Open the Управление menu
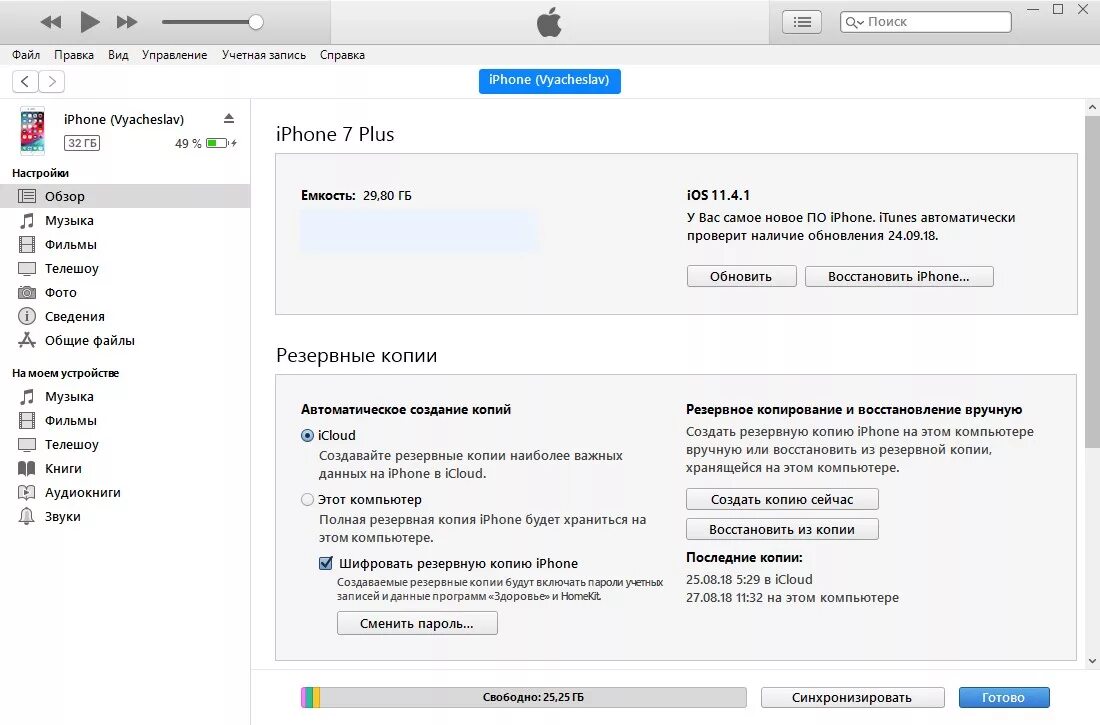The width and height of the screenshot is (1100, 725). 174,55
